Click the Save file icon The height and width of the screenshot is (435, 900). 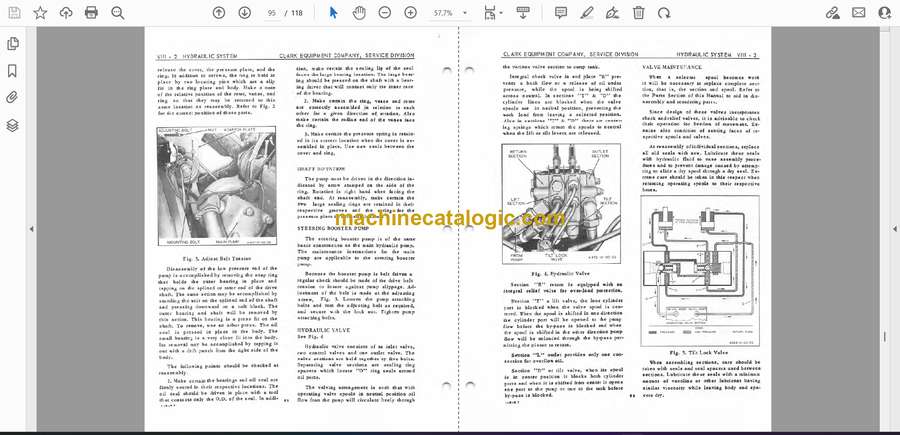(x=14, y=13)
